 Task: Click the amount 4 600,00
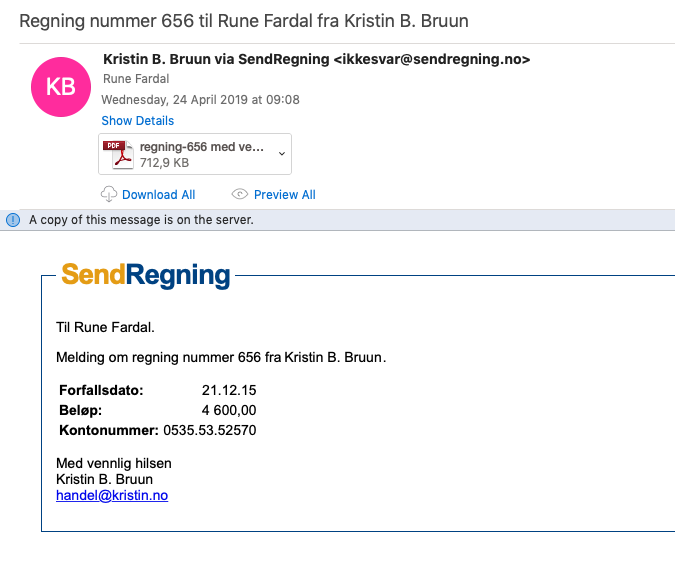(229, 410)
